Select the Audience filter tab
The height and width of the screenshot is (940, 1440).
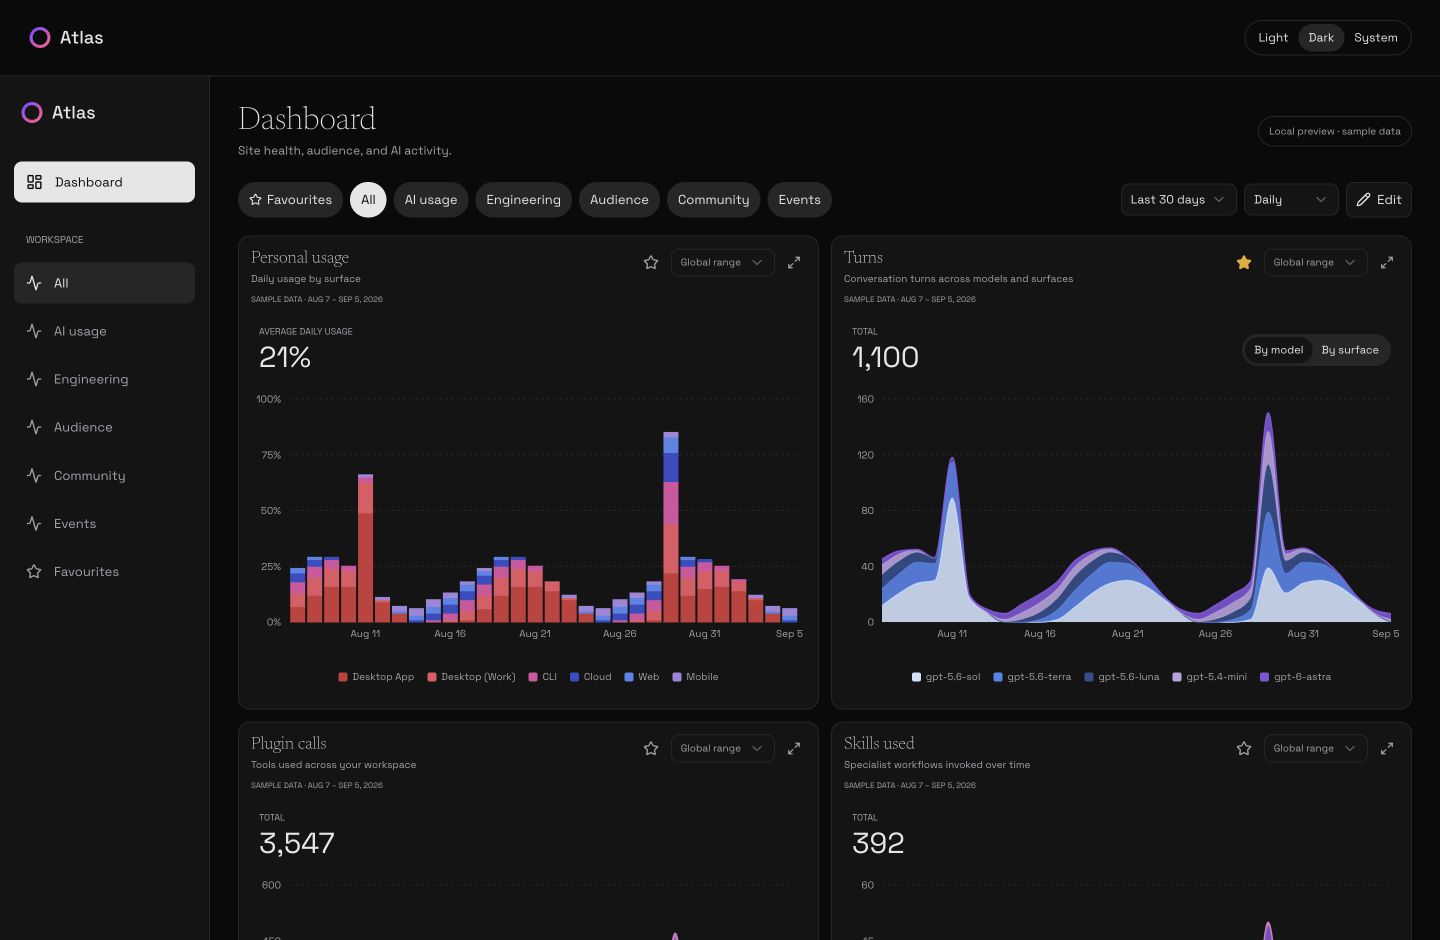[x=619, y=200]
